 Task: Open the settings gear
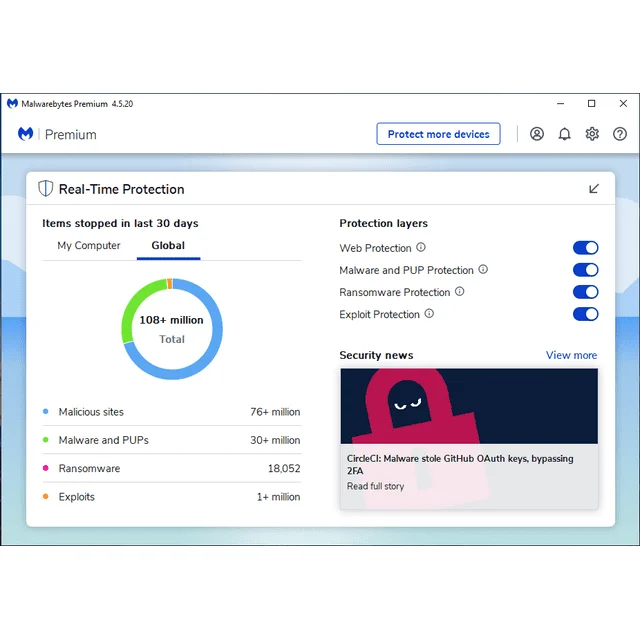592,134
